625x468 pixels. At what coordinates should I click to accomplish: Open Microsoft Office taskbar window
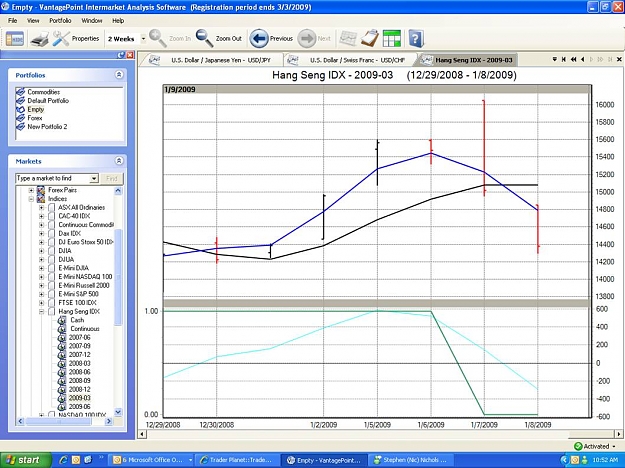(x=152, y=460)
